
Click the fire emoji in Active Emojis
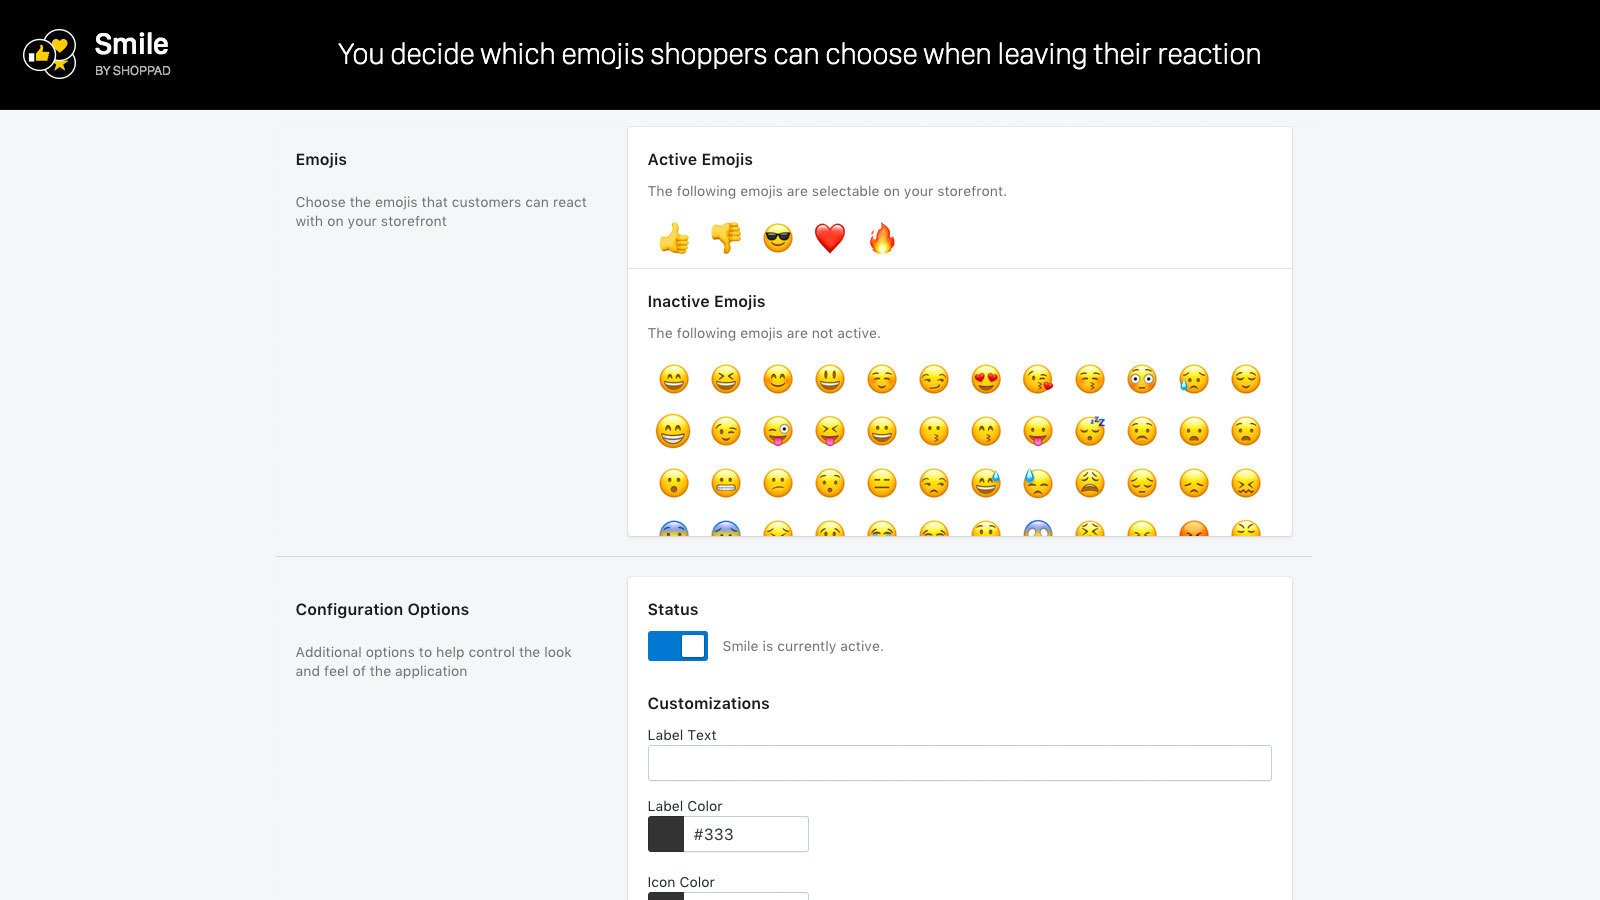(x=881, y=238)
